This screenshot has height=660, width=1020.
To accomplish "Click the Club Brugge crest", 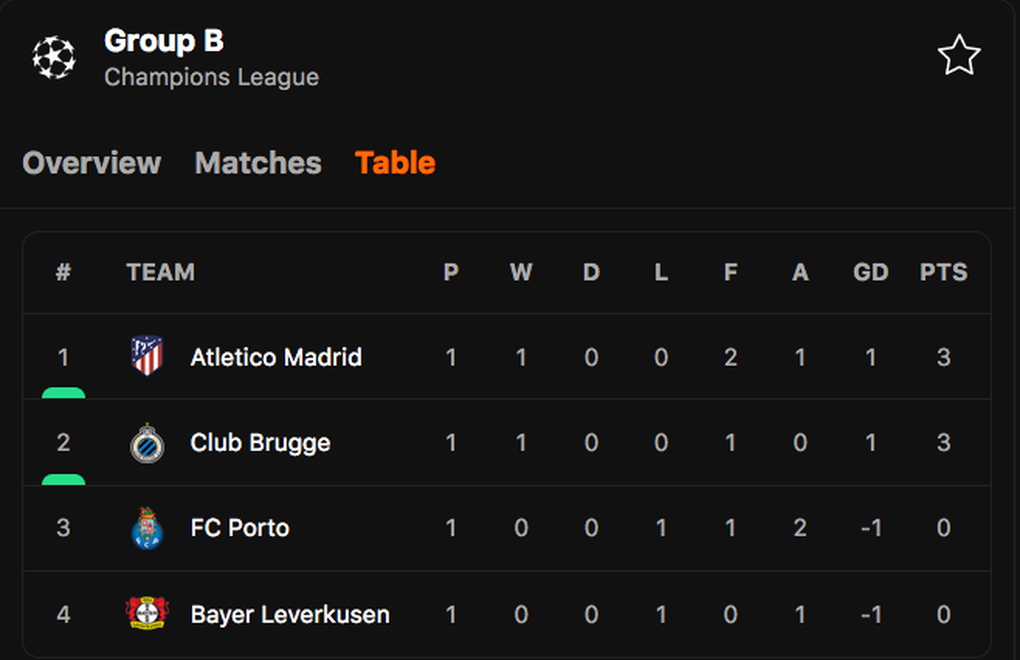I will [147, 443].
